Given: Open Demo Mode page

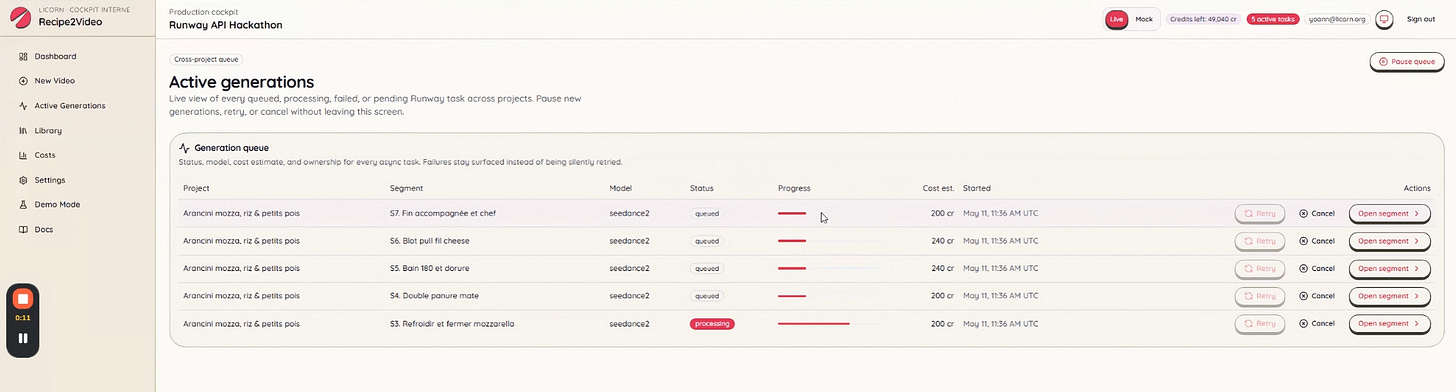Looking at the screenshot, I should 57,205.
